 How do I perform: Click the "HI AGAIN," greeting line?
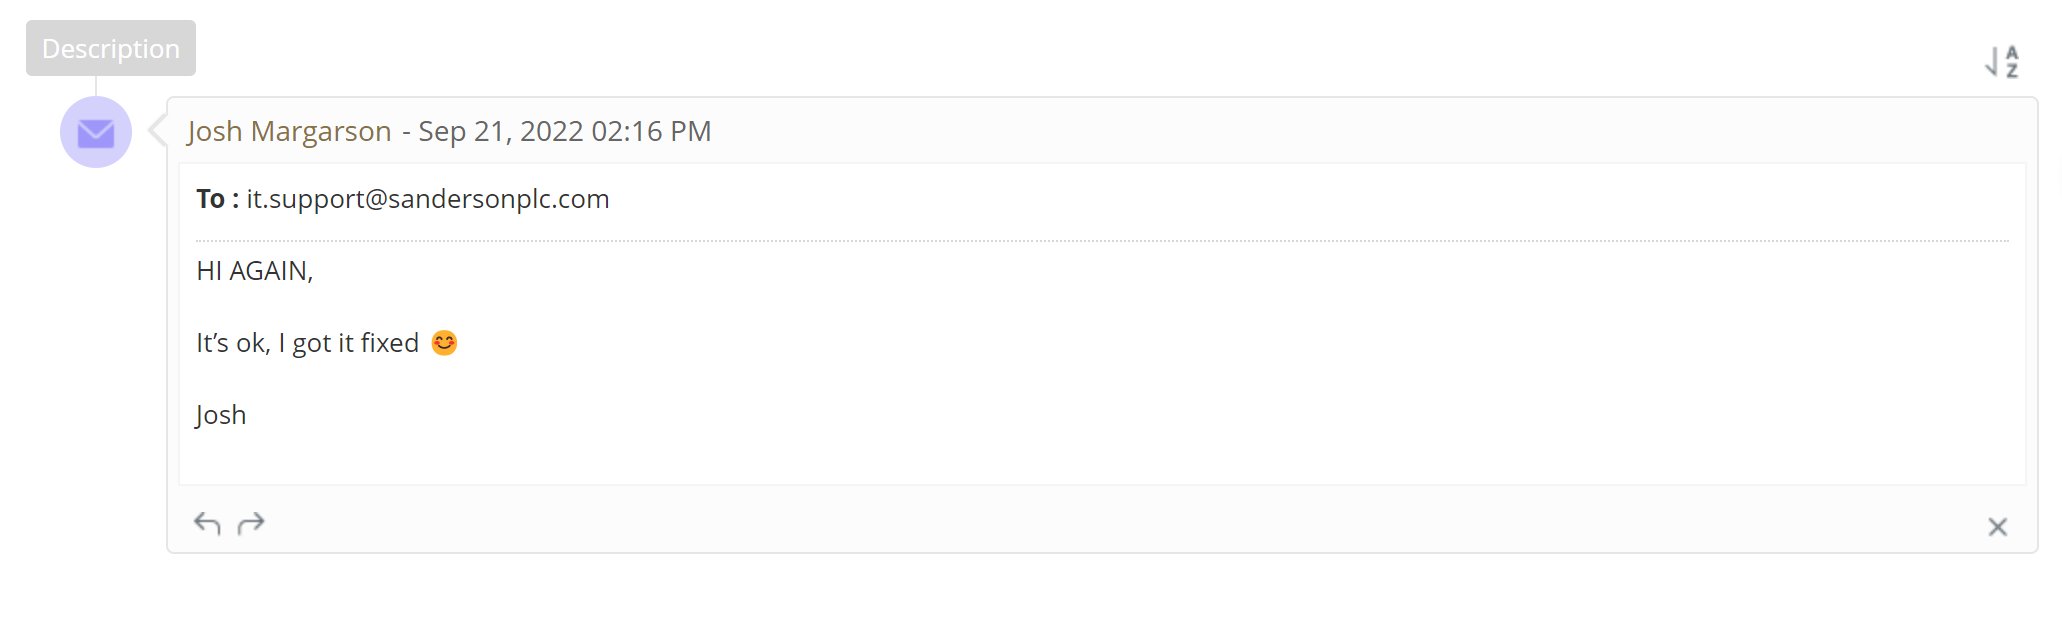pos(255,271)
